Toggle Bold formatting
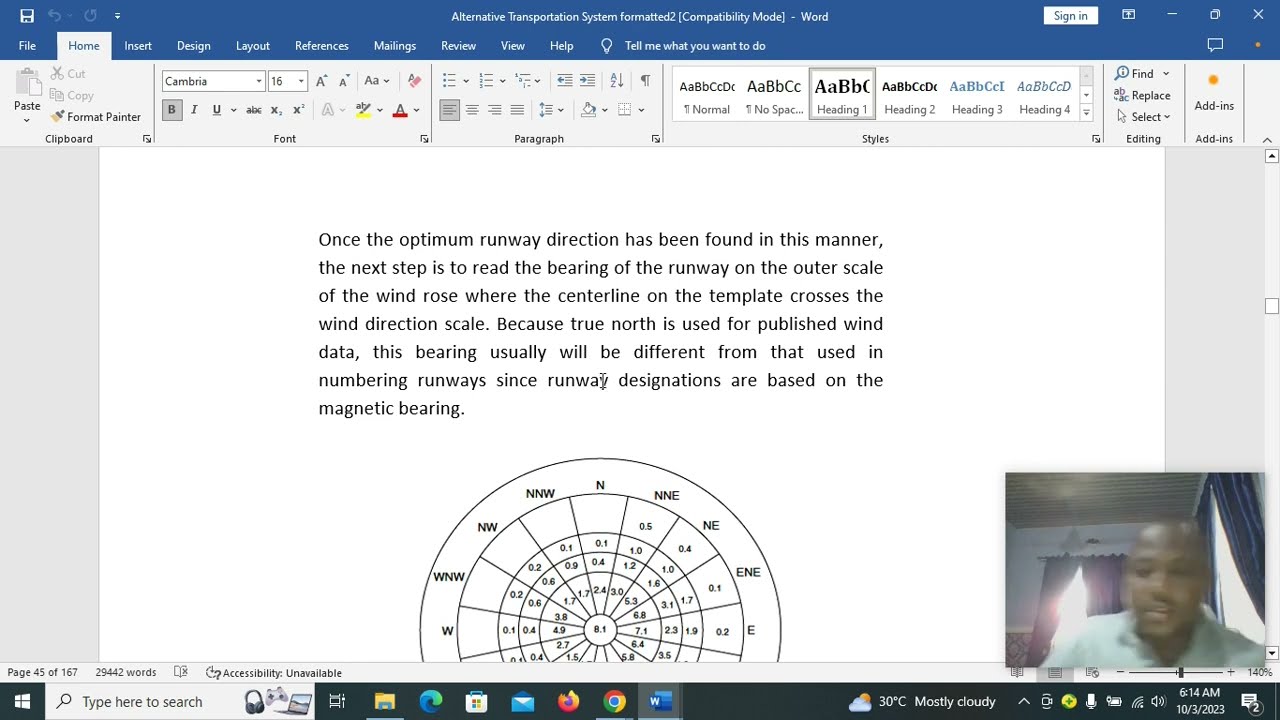 coord(172,110)
